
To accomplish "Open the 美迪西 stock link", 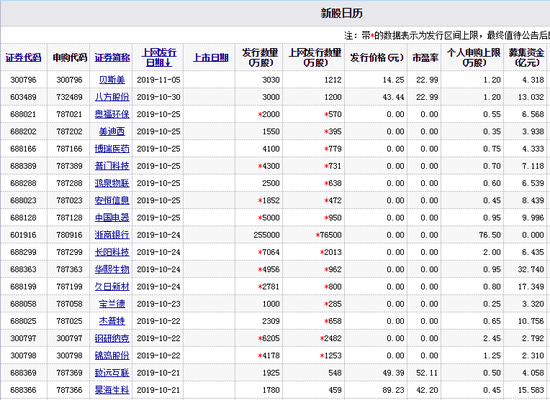I will [112, 132].
